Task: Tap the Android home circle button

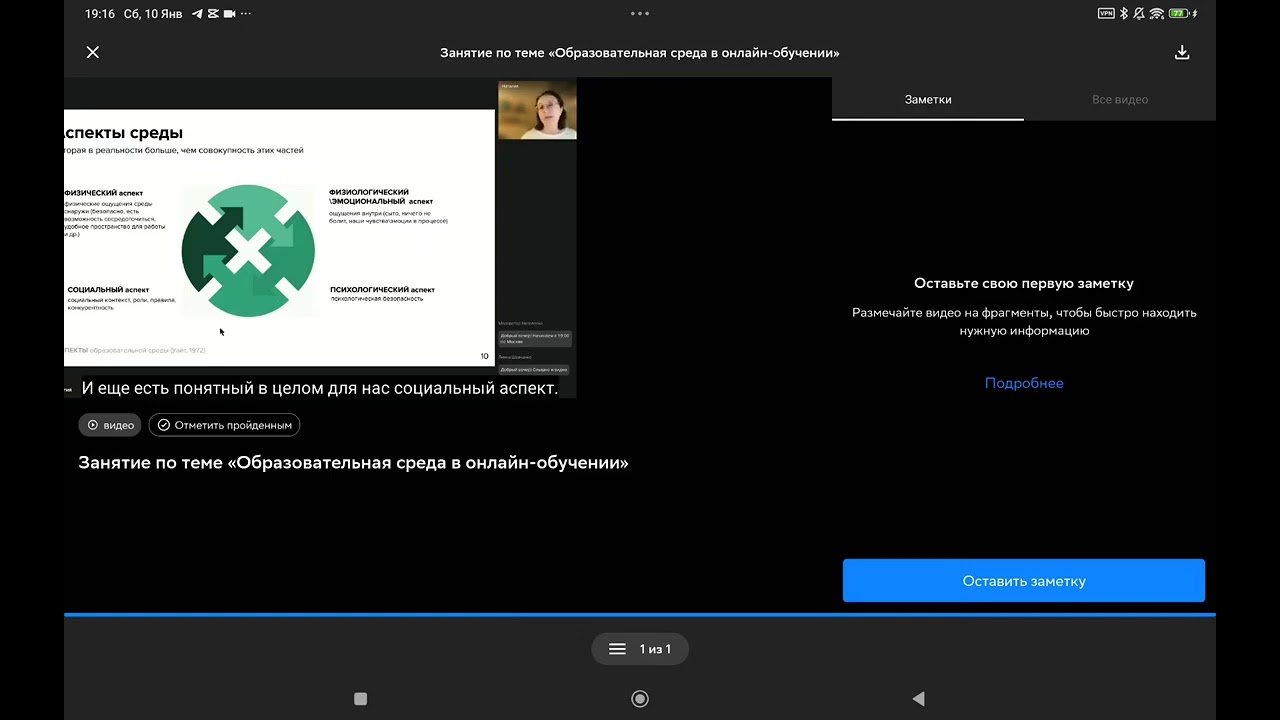Action: 640,699
